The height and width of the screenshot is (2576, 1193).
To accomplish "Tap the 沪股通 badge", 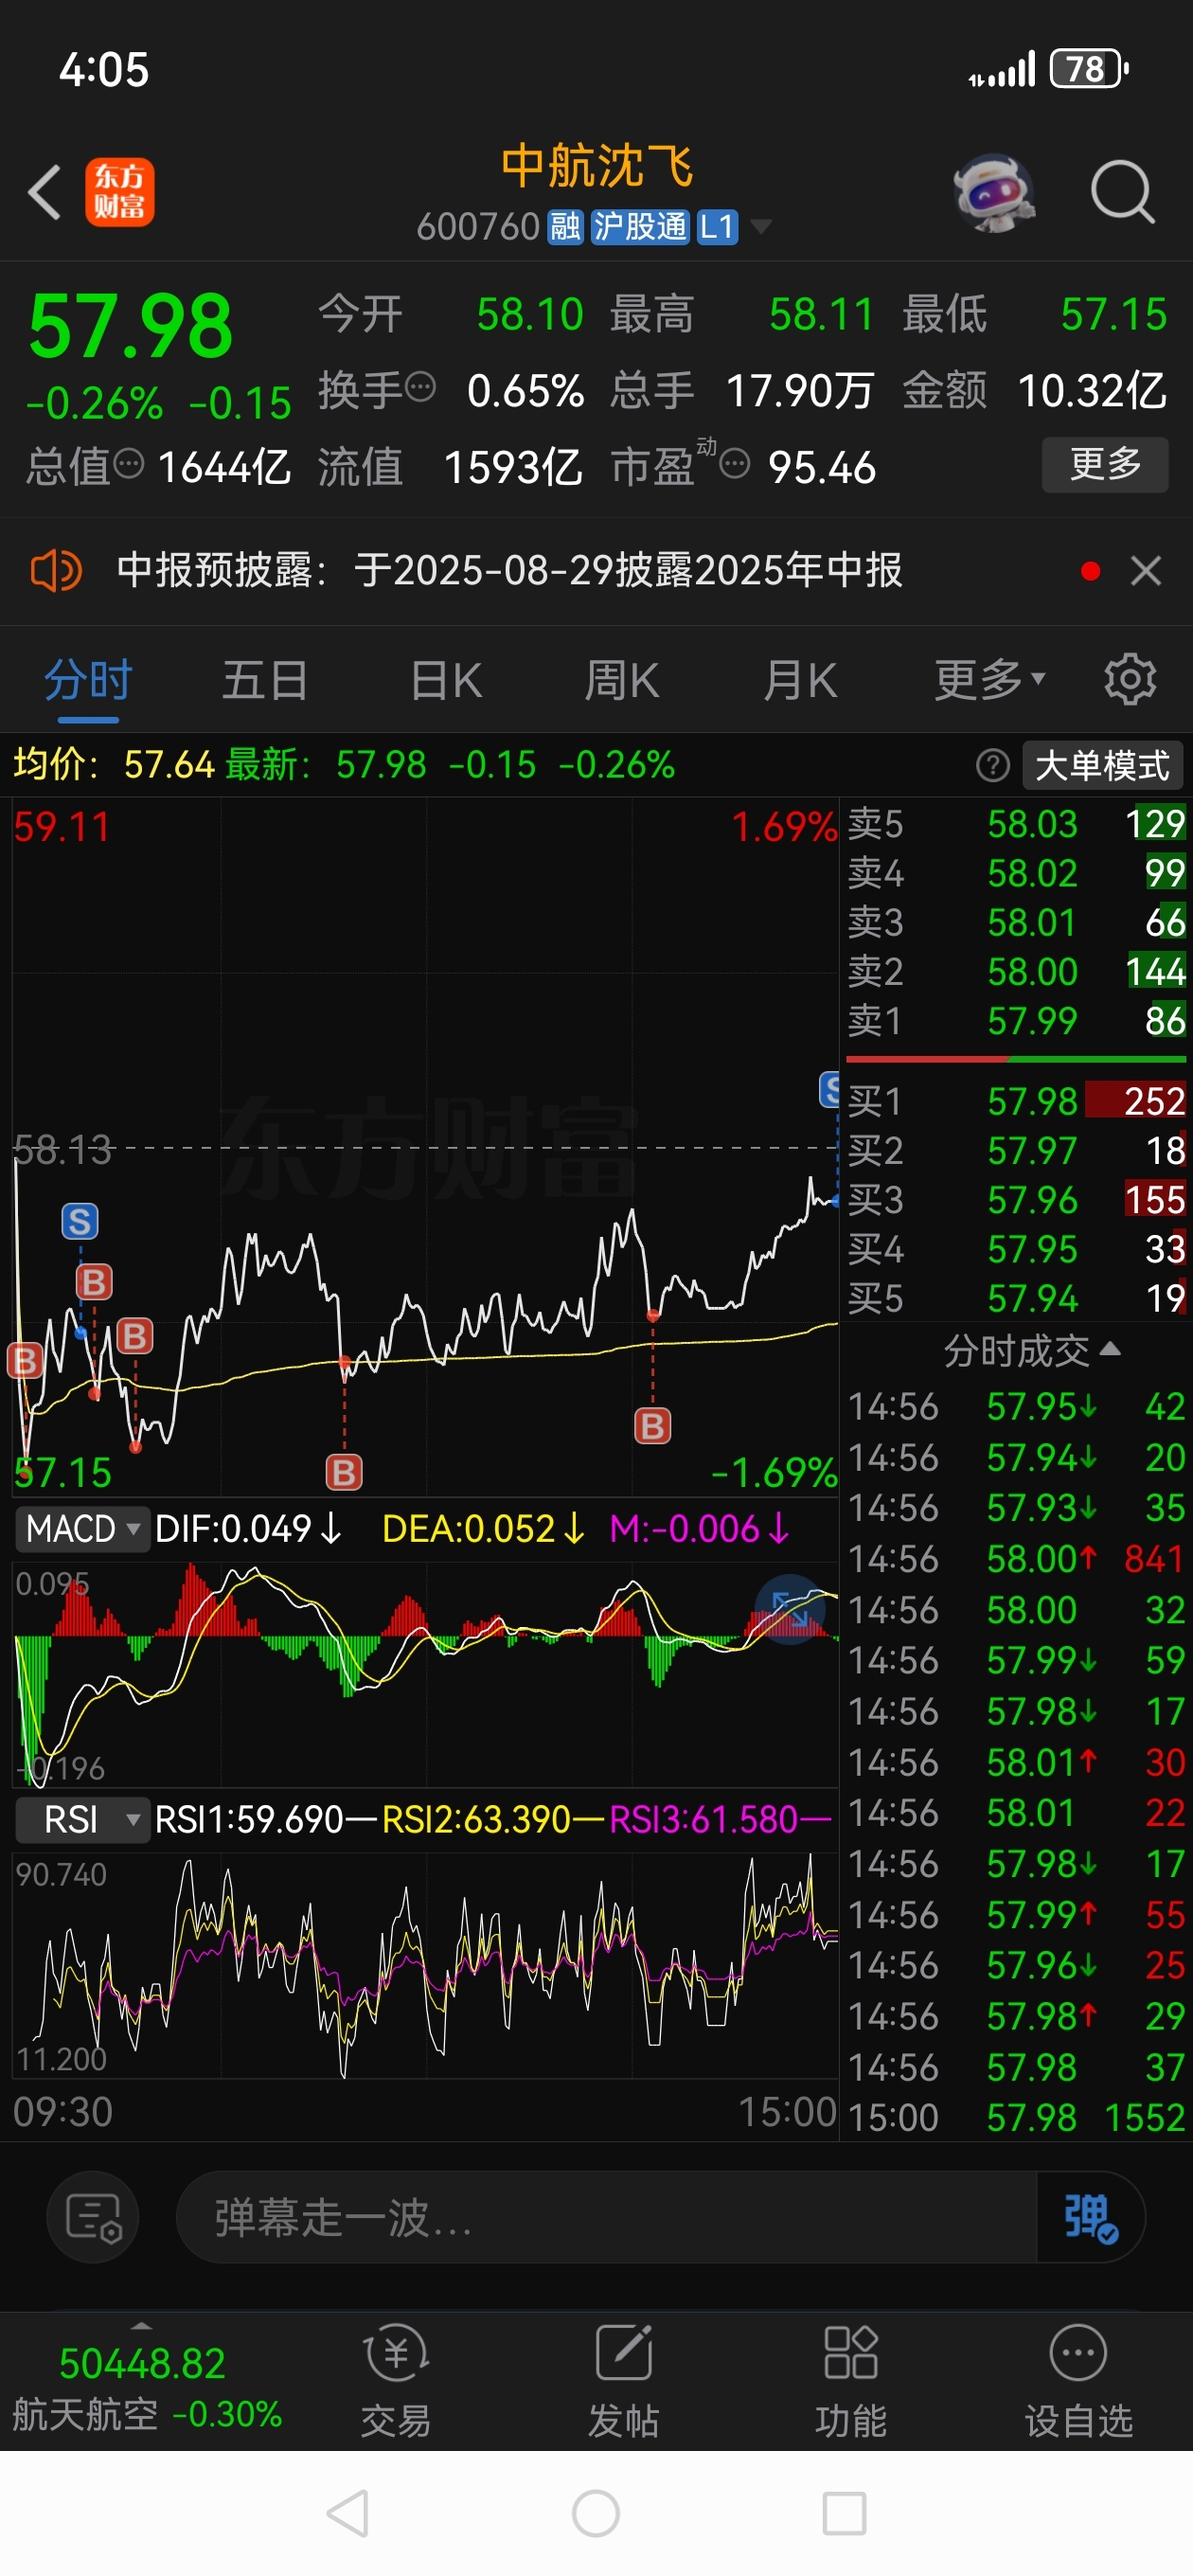I will click(639, 227).
